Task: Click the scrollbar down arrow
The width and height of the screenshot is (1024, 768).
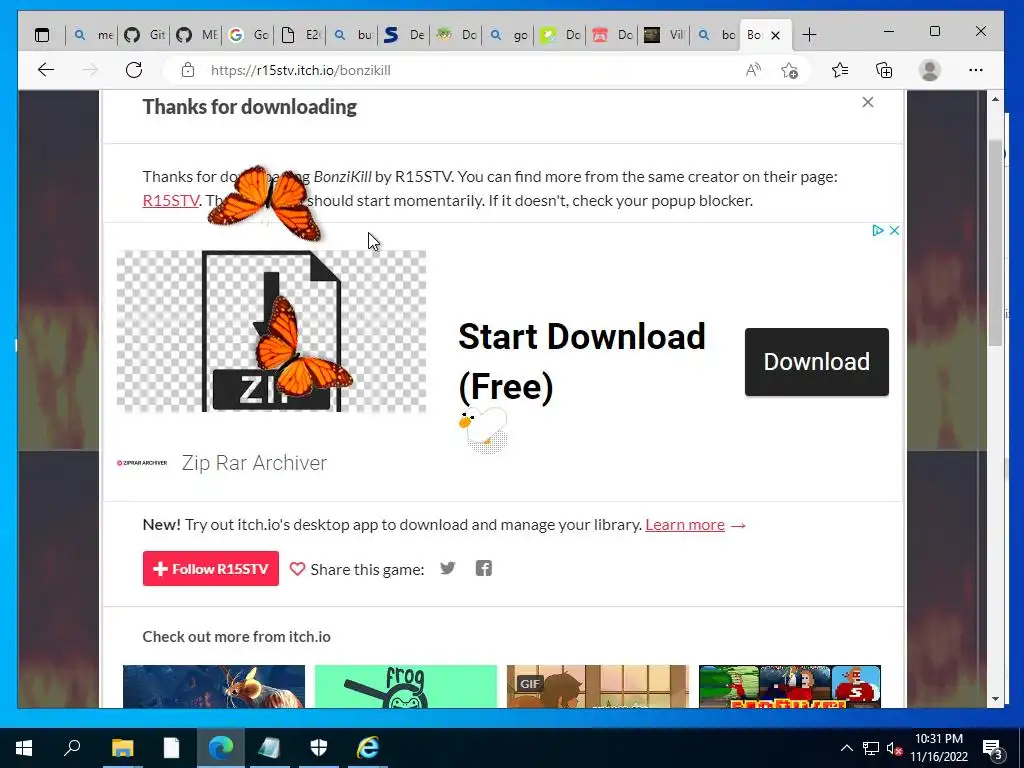Action: pos(995,699)
